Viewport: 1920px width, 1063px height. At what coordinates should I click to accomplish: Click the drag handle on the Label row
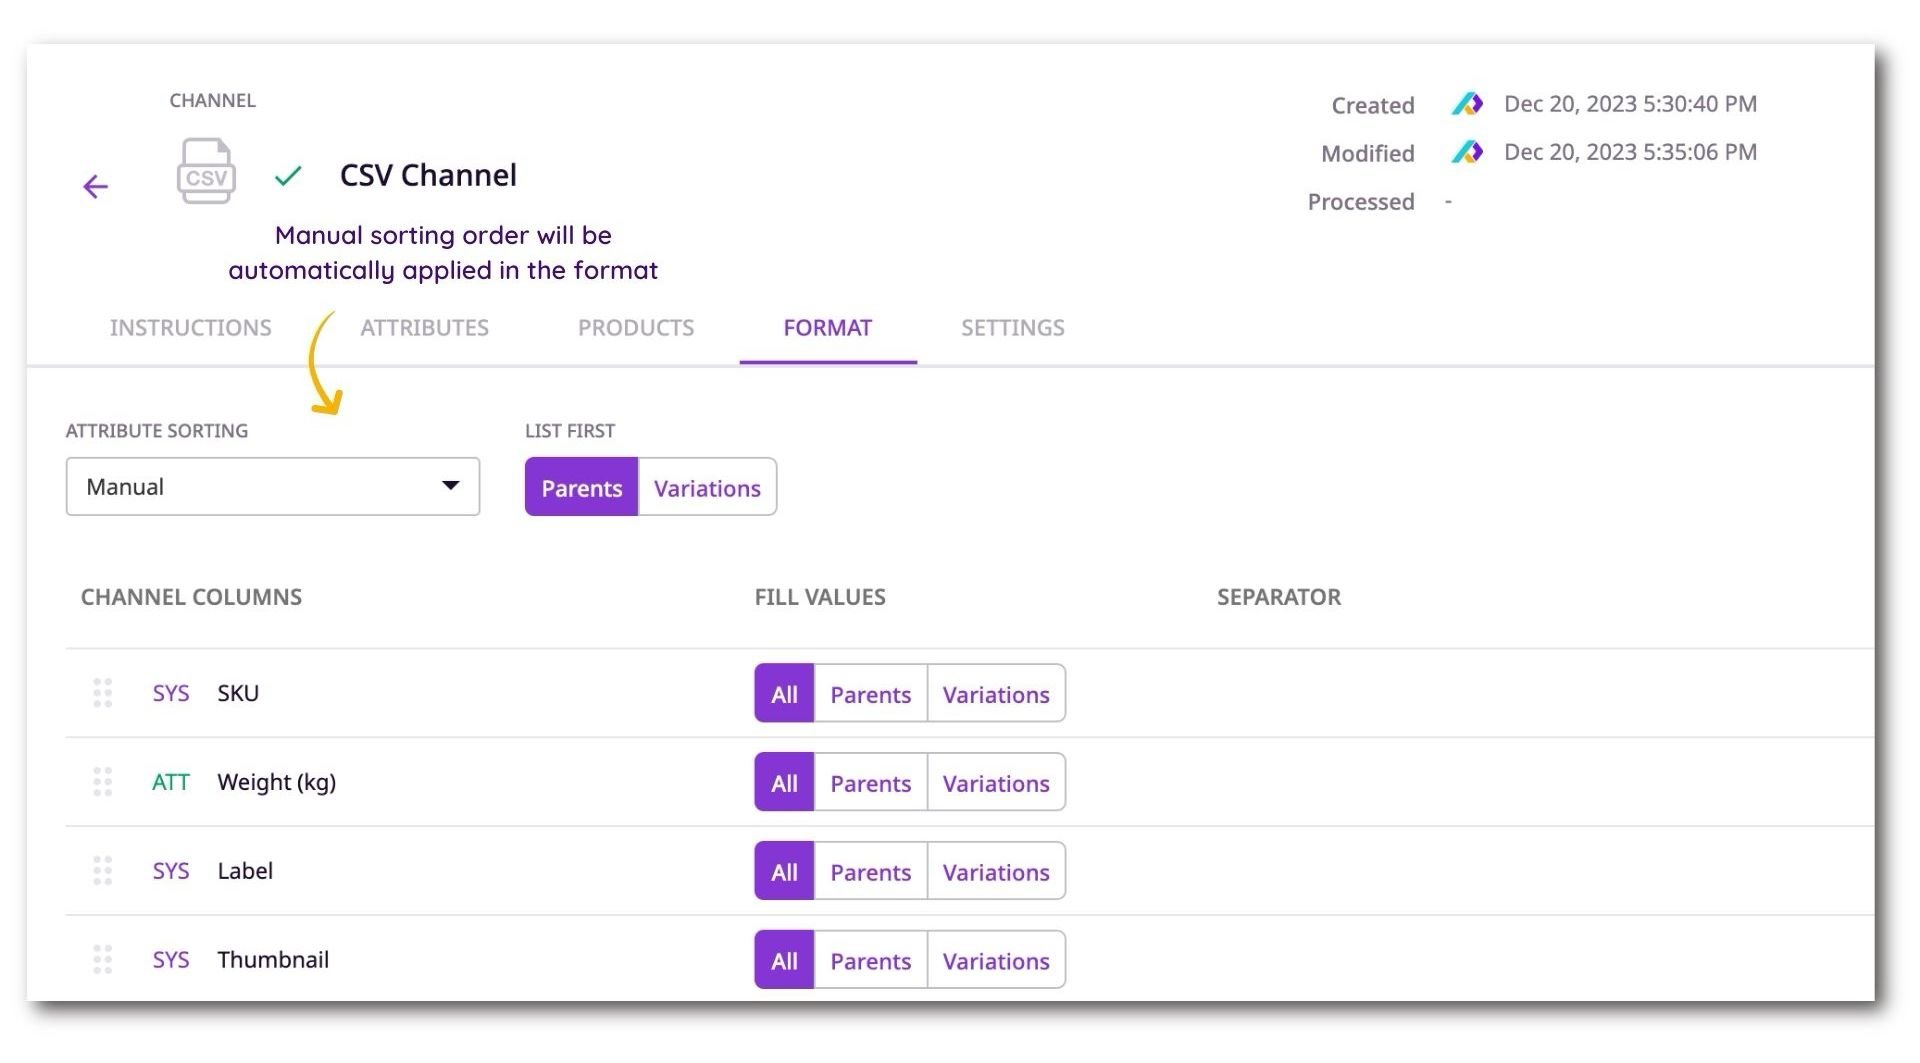point(102,871)
